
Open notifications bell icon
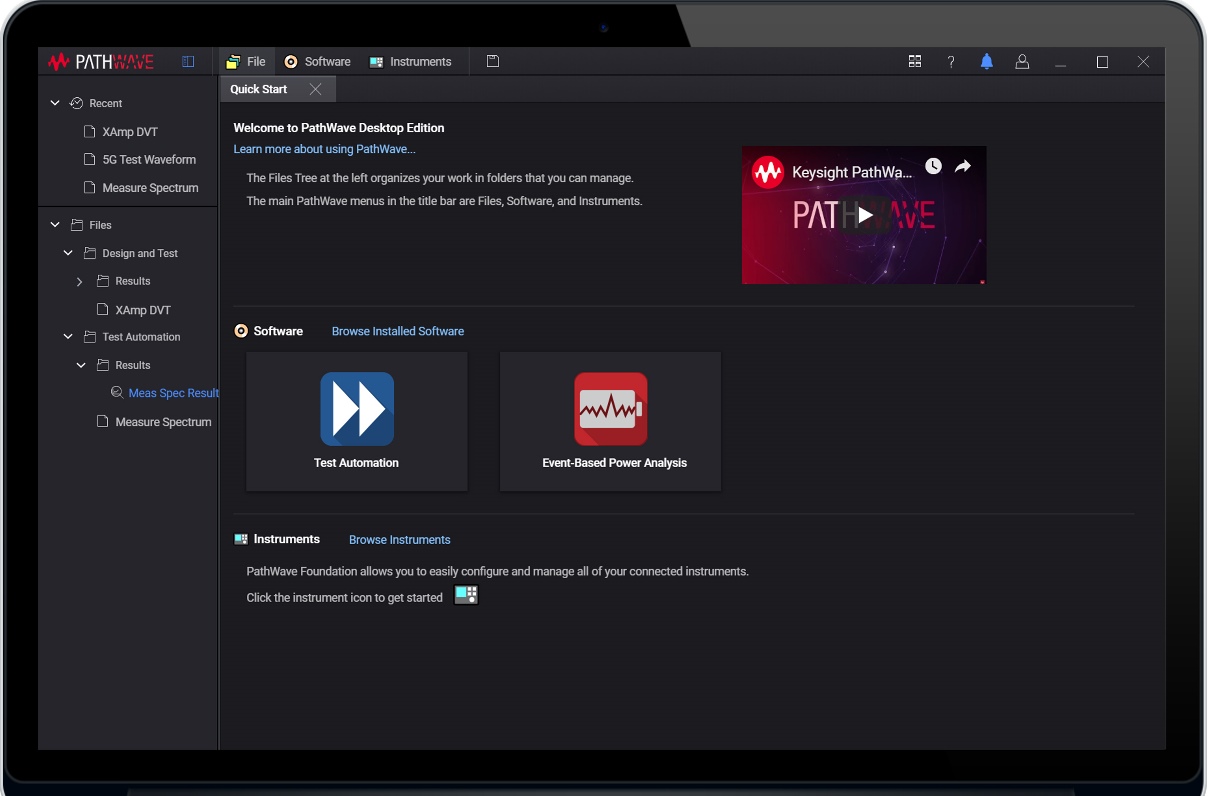click(x=986, y=62)
